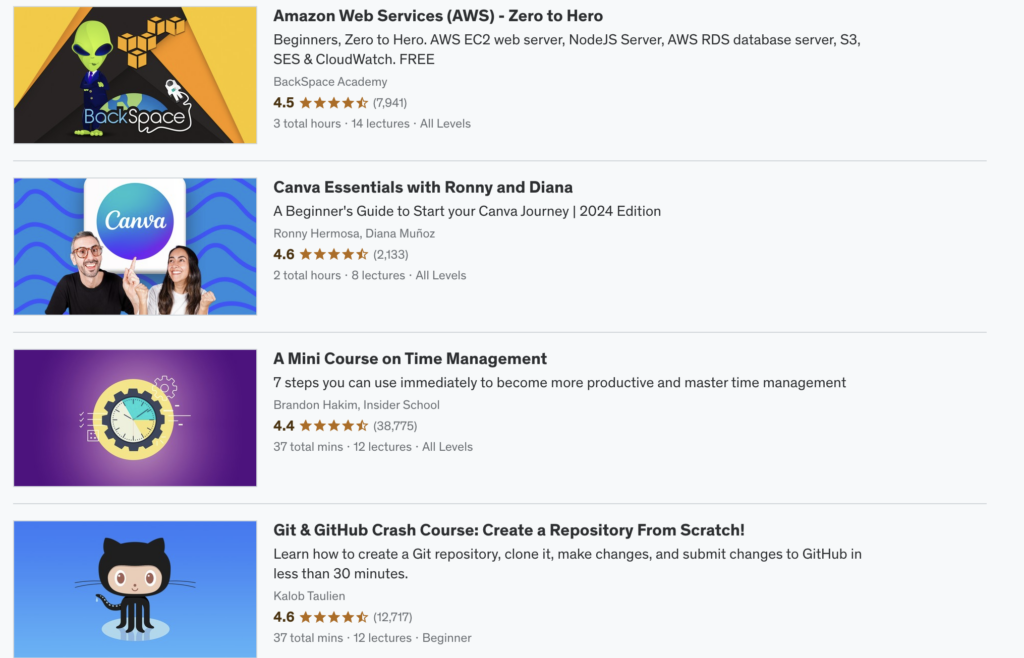Open 'Canva Essentials with Ronny and Diana' title

click(423, 188)
